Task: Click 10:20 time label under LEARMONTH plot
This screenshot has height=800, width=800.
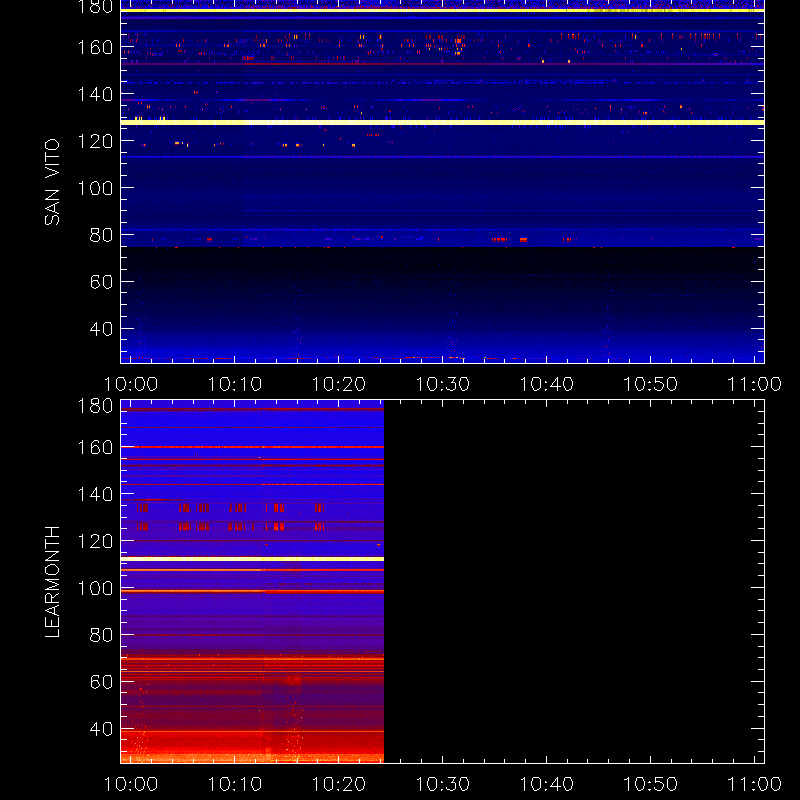Action: pos(339,784)
